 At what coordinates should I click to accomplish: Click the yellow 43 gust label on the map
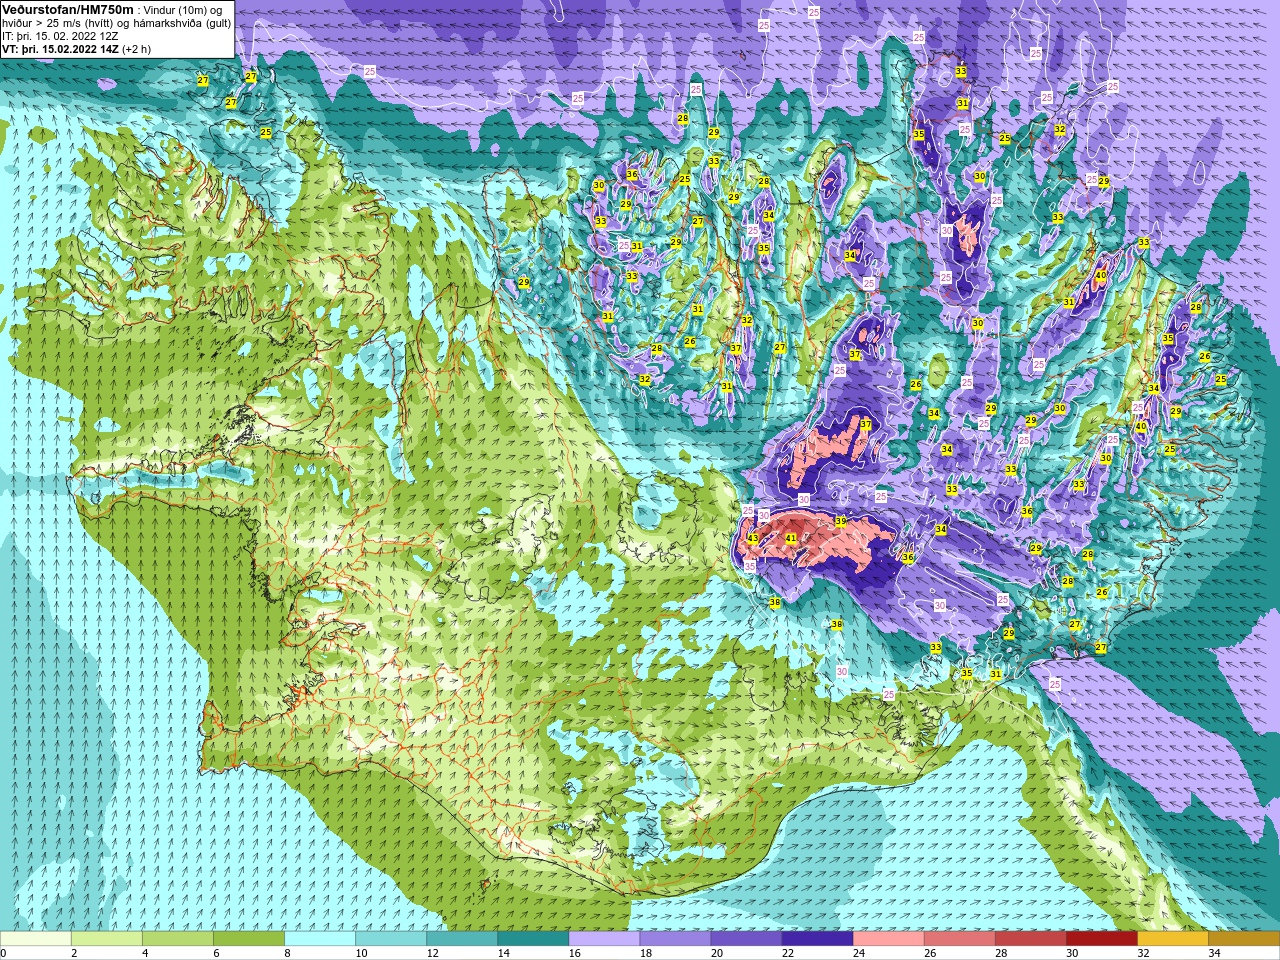[753, 539]
